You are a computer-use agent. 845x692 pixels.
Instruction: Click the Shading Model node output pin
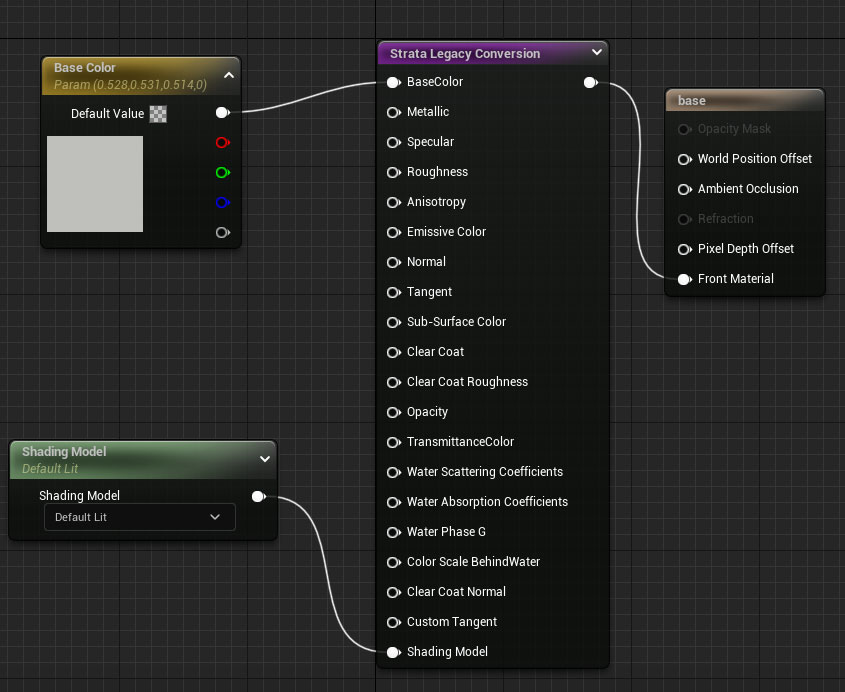tap(259, 496)
